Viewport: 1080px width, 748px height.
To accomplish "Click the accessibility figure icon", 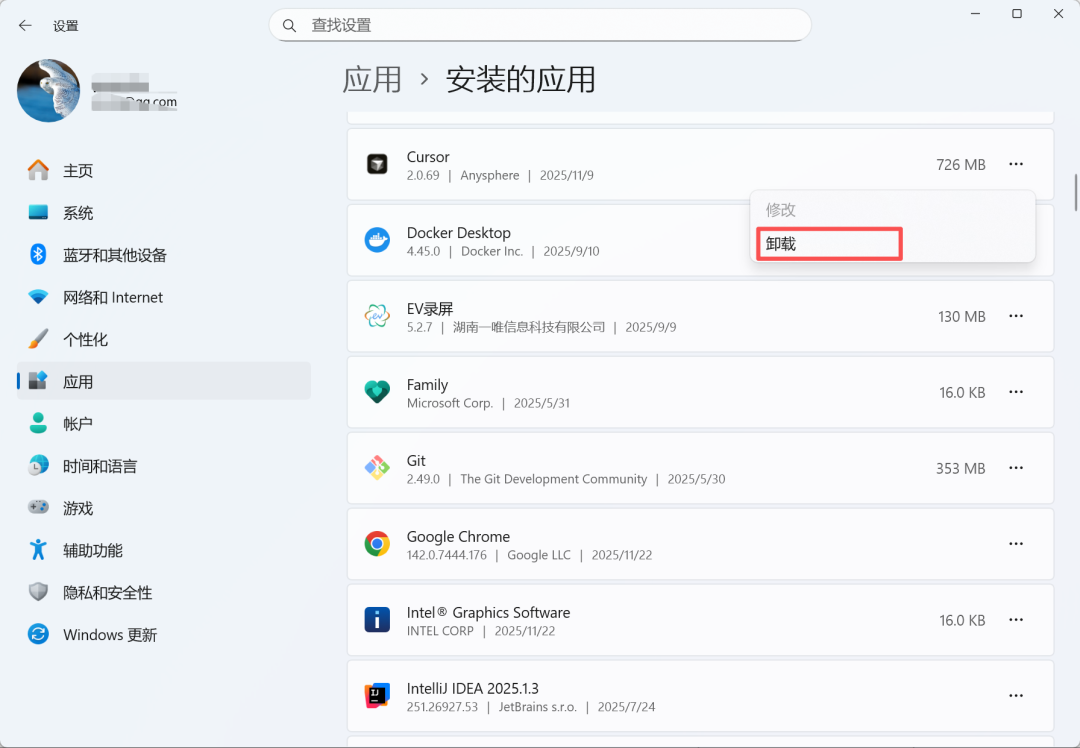I will coord(39,550).
